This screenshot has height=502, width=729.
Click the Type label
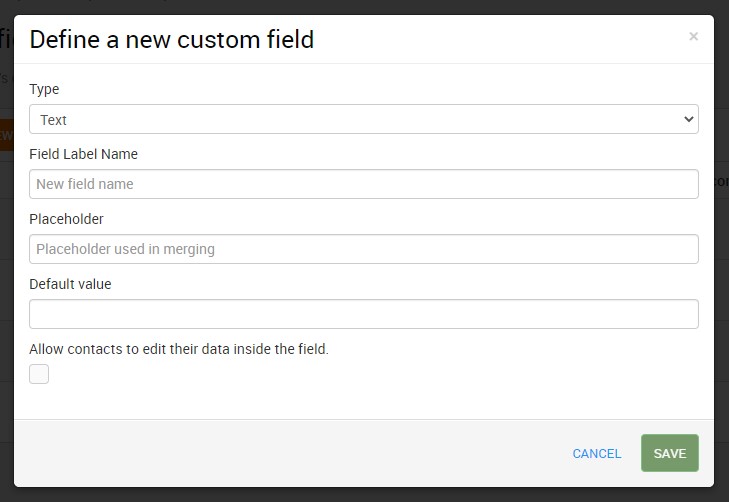tap(44, 89)
